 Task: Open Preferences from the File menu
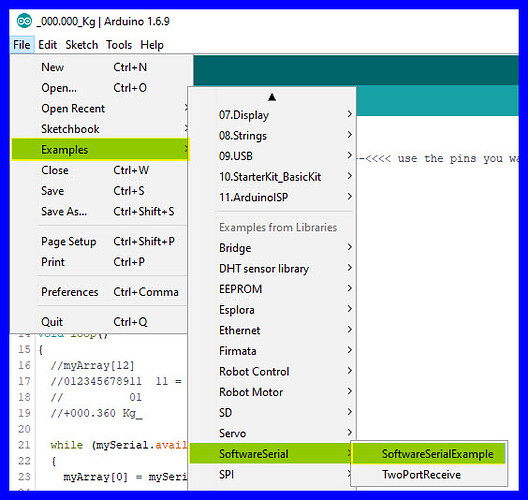(99, 292)
